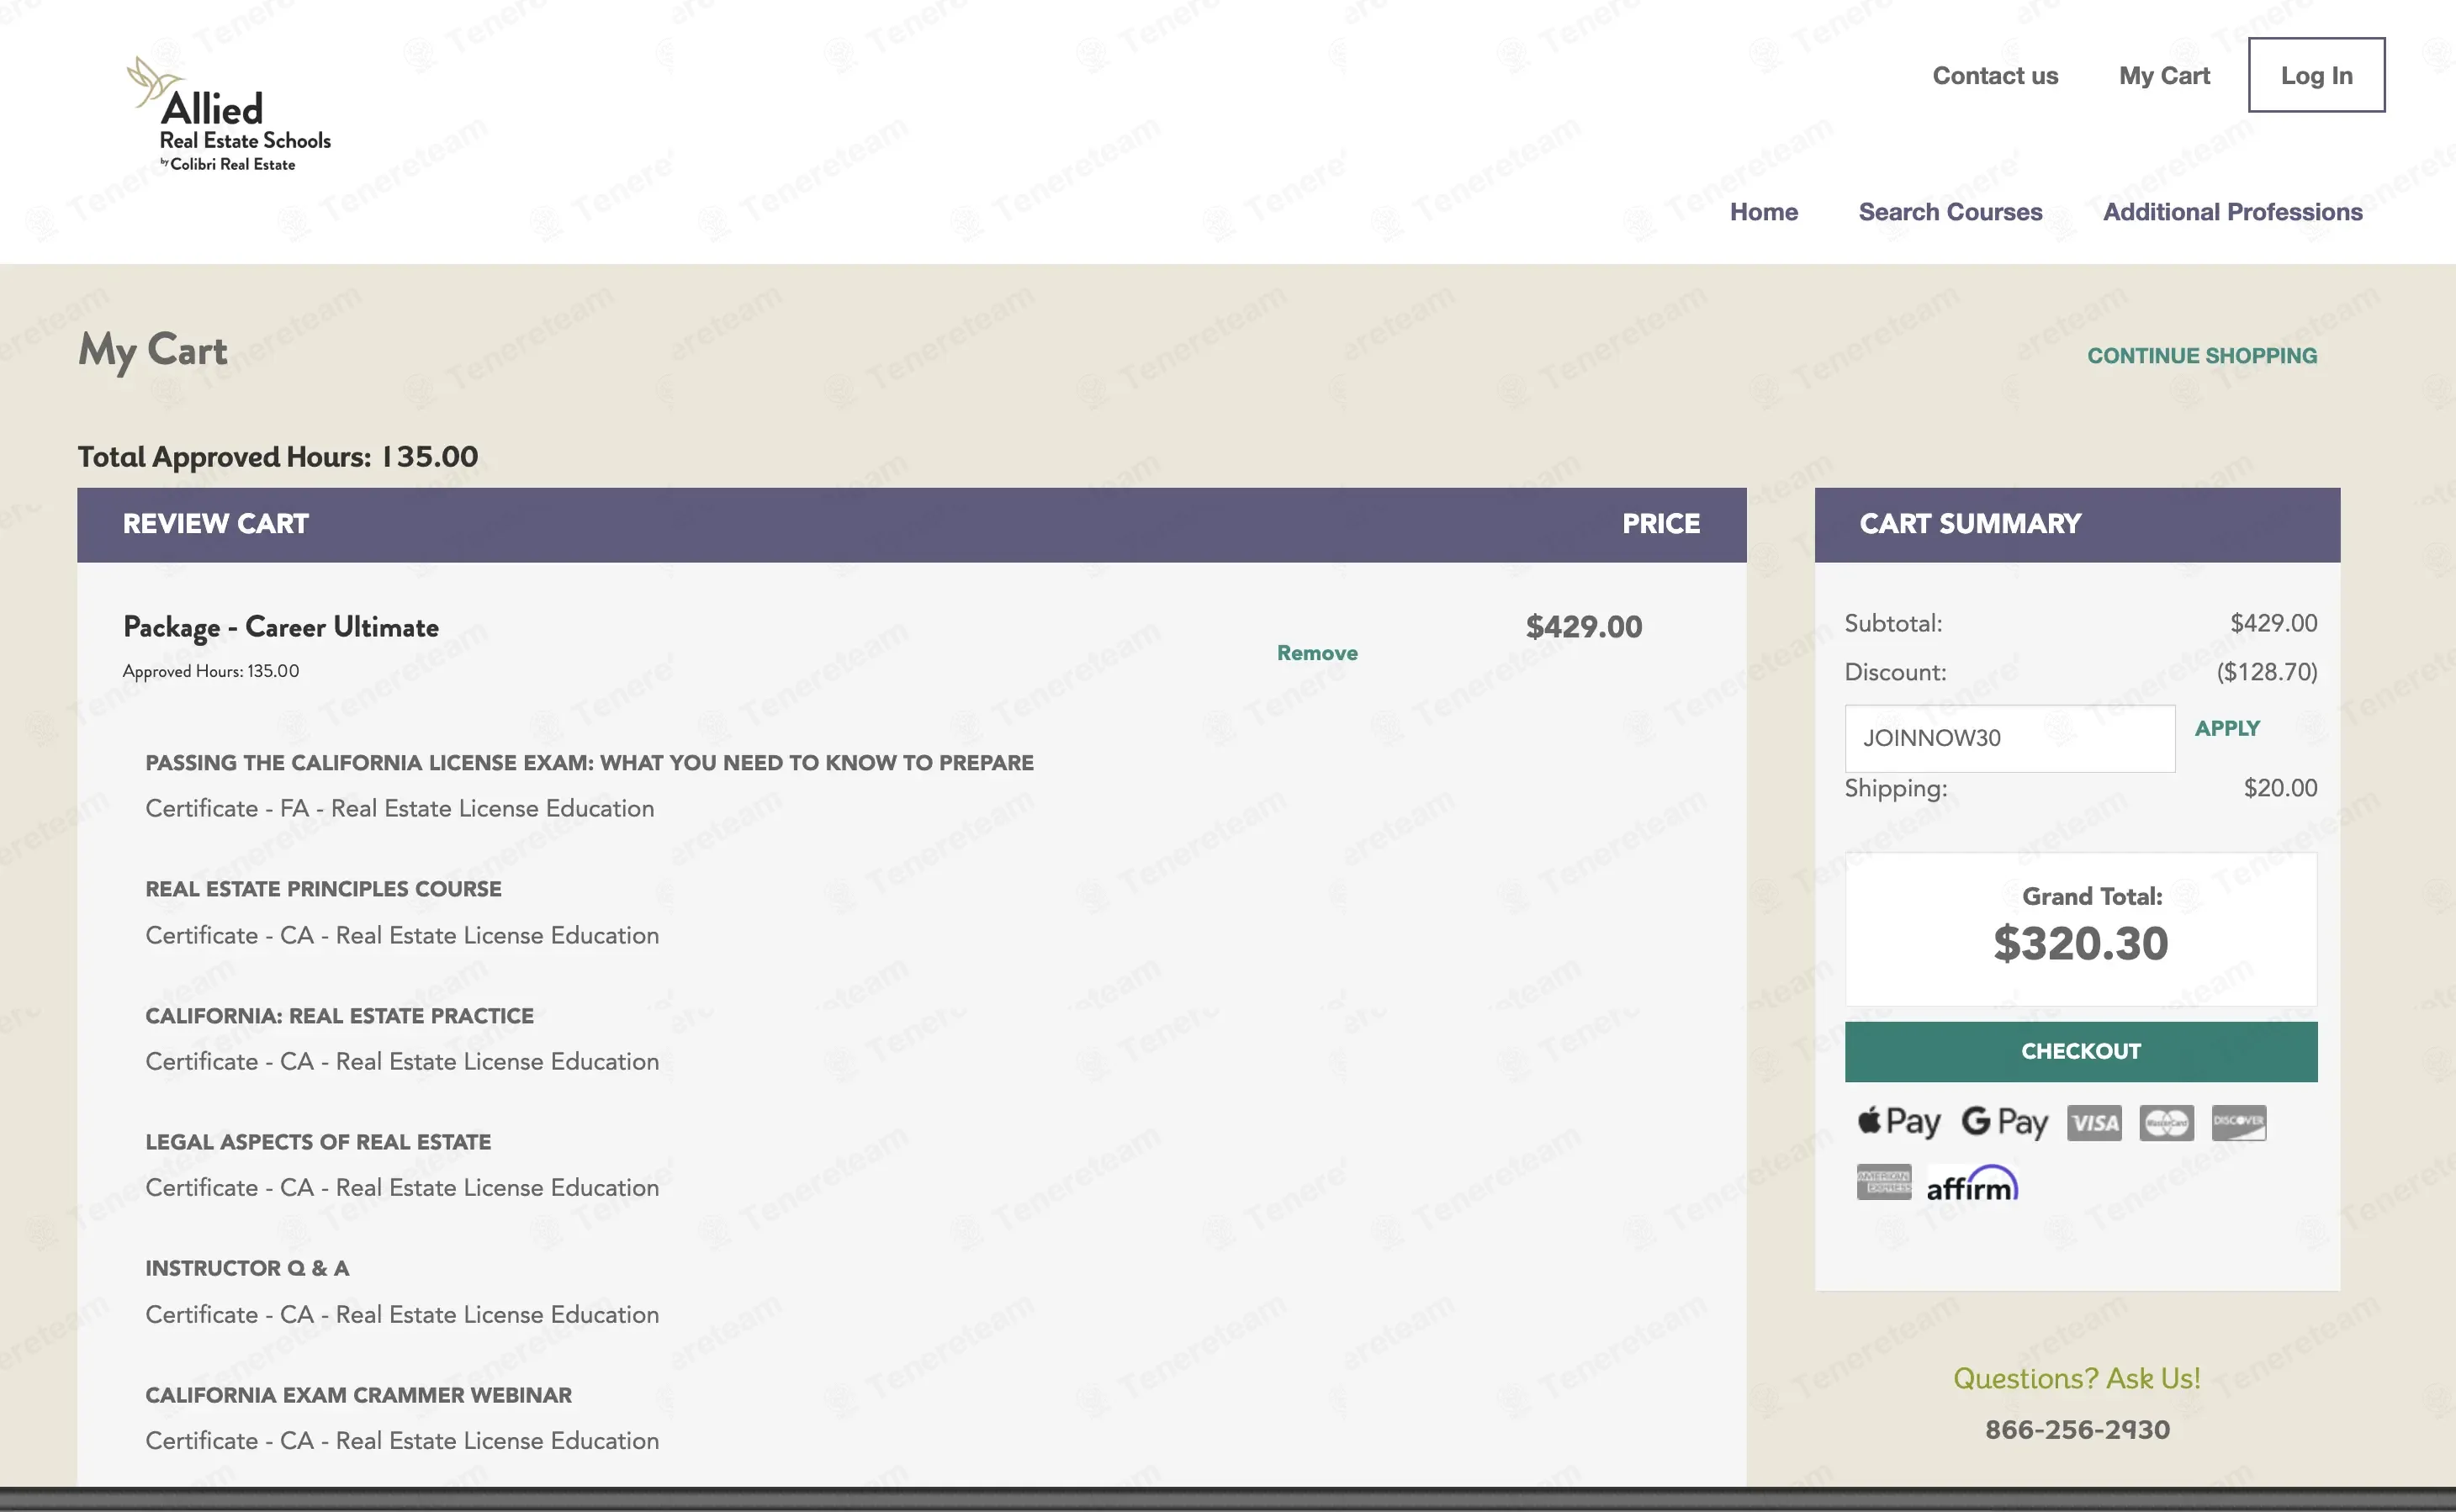This screenshot has height=1512, width=2456.
Task: Remove the Career Ultimate package
Action: click(1316, 653)
